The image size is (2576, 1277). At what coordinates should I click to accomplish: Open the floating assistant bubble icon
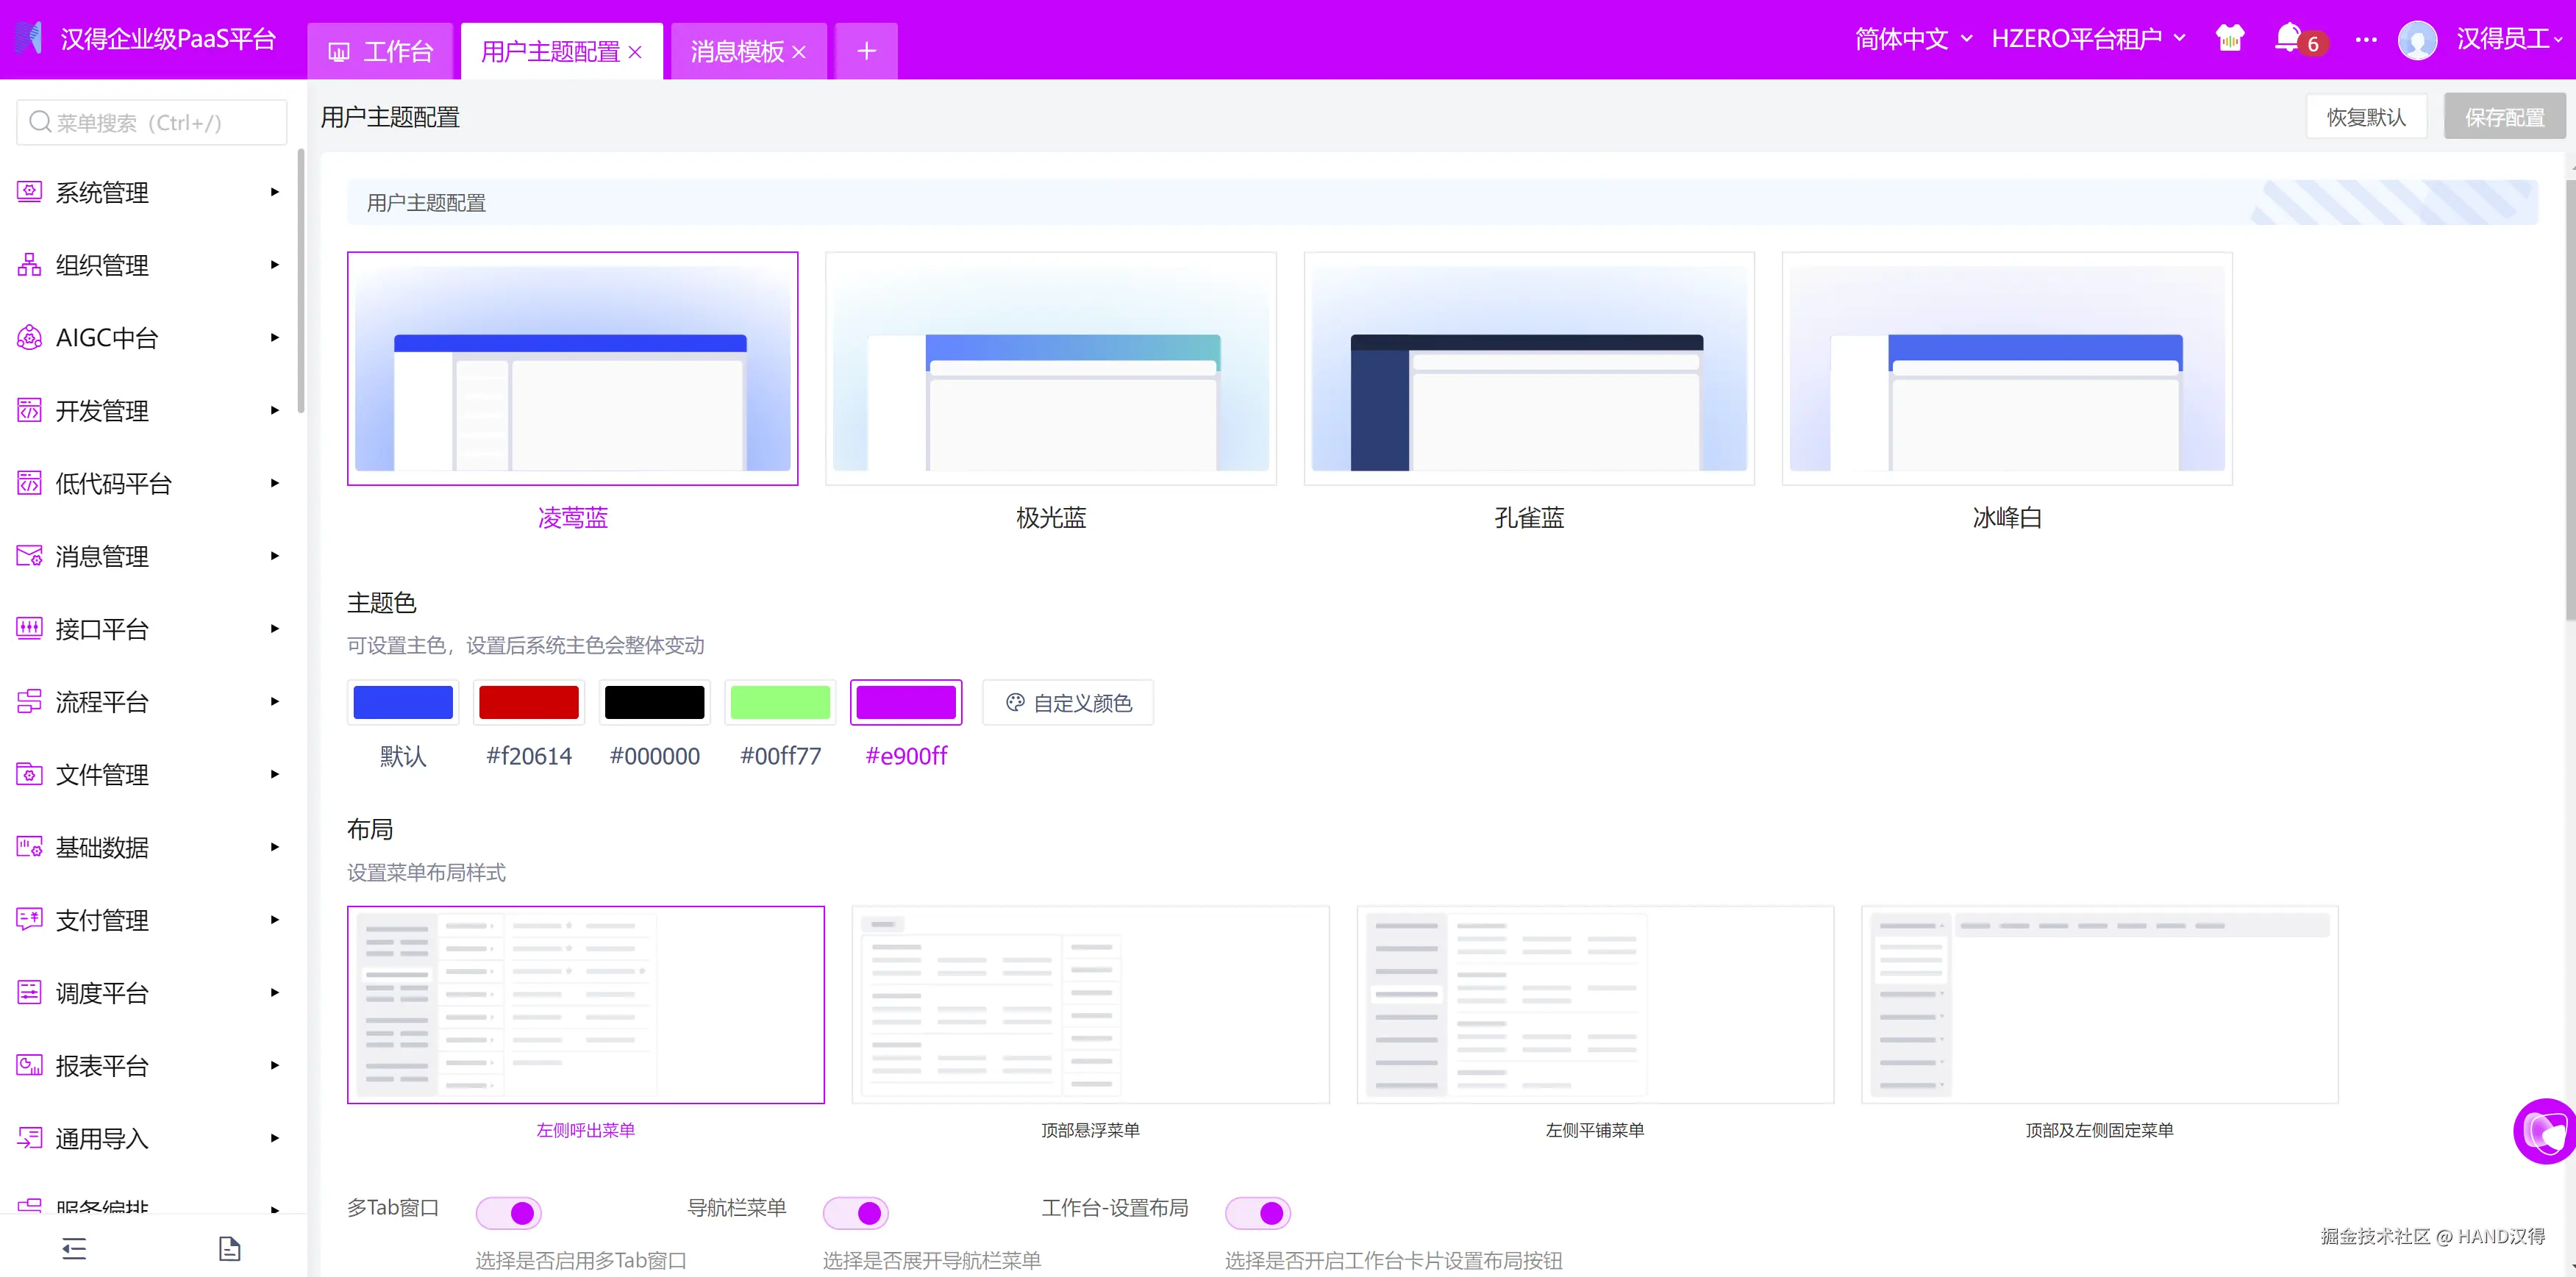click(2545, 1131)
